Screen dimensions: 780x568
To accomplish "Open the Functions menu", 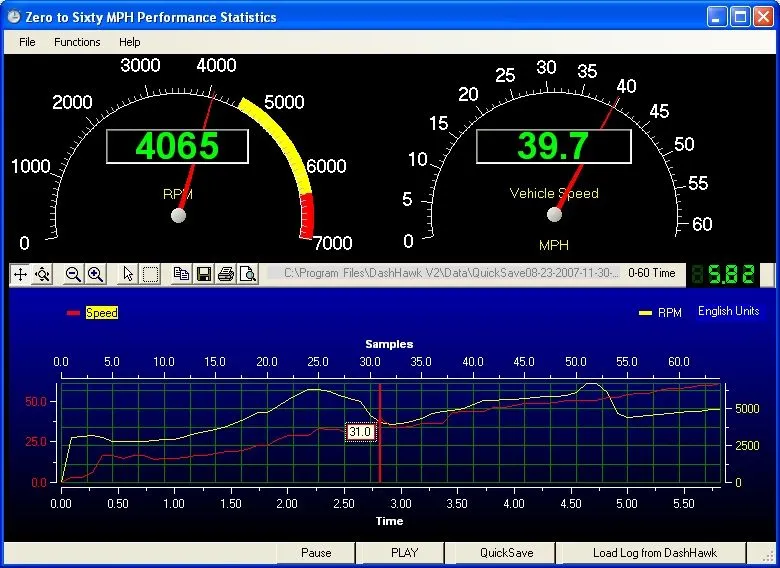I will click(x=77, y=42).
